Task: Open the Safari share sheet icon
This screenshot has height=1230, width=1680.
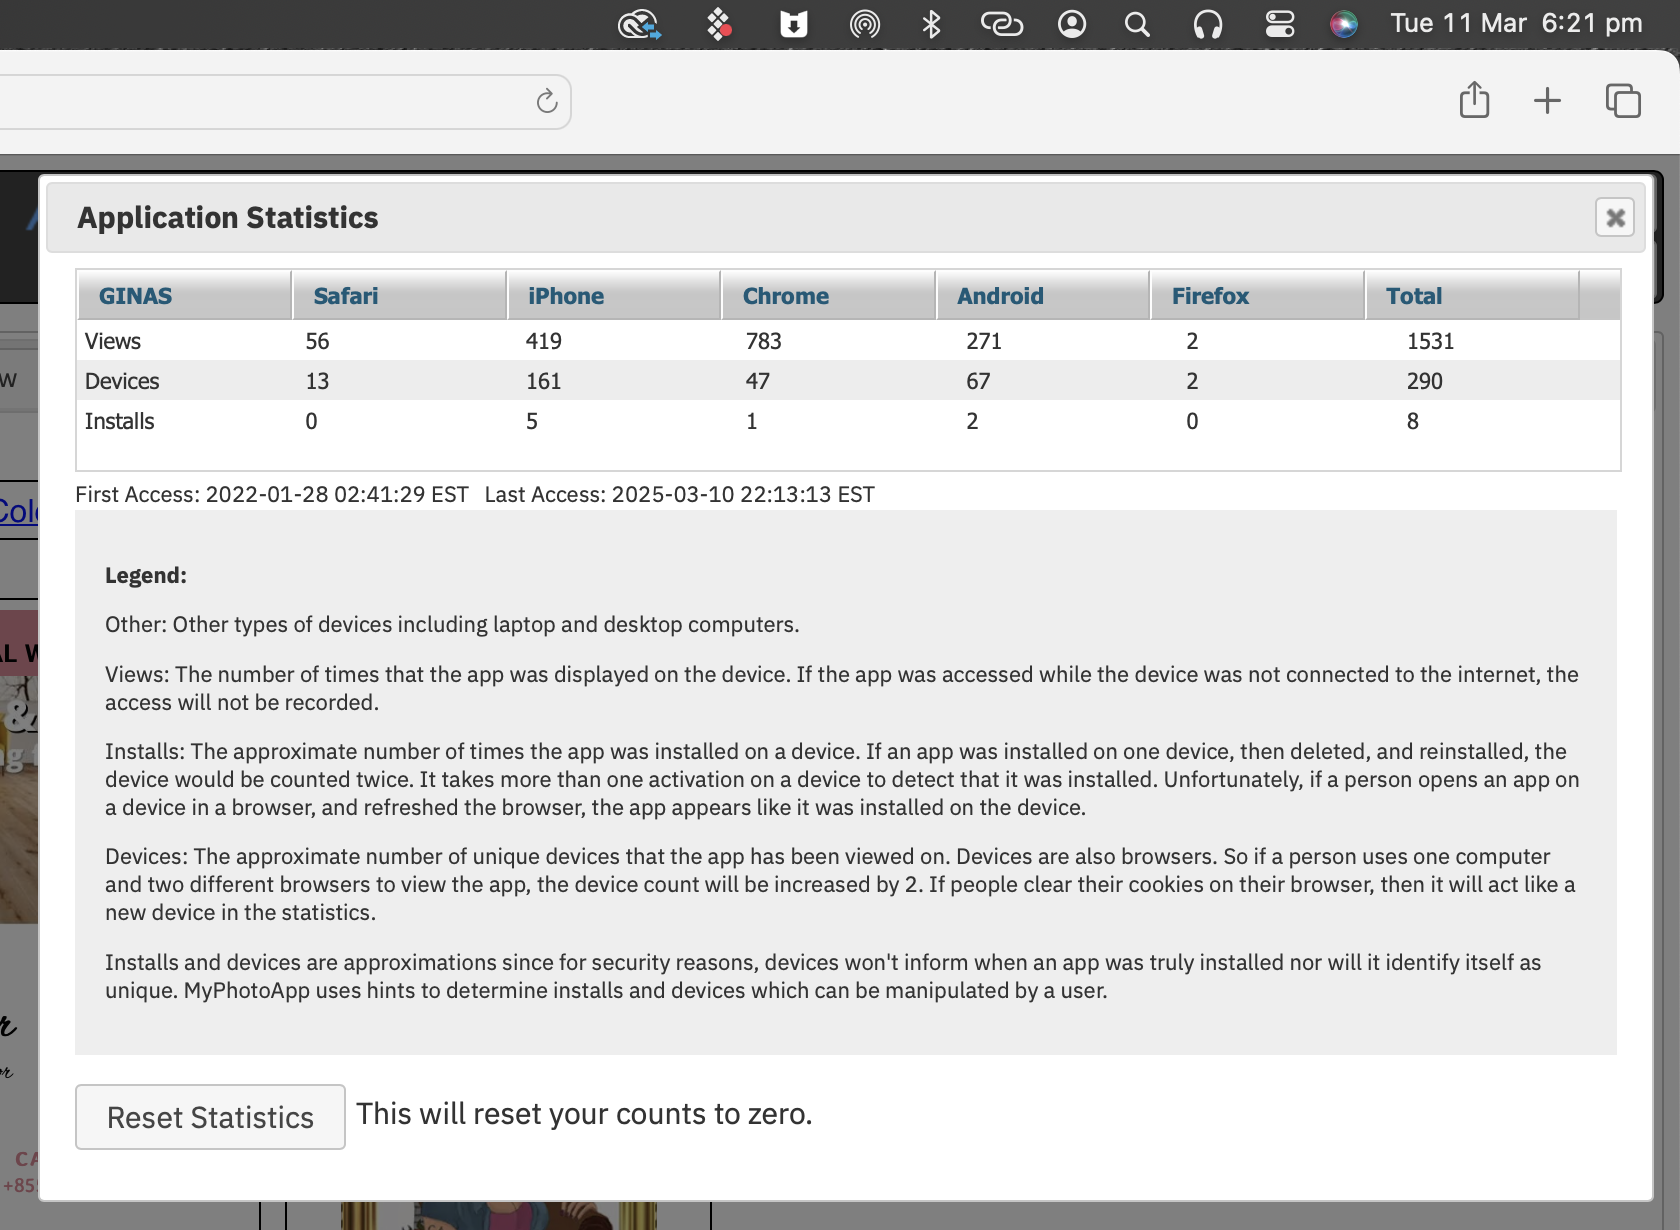Action: tap(1474, 101)
